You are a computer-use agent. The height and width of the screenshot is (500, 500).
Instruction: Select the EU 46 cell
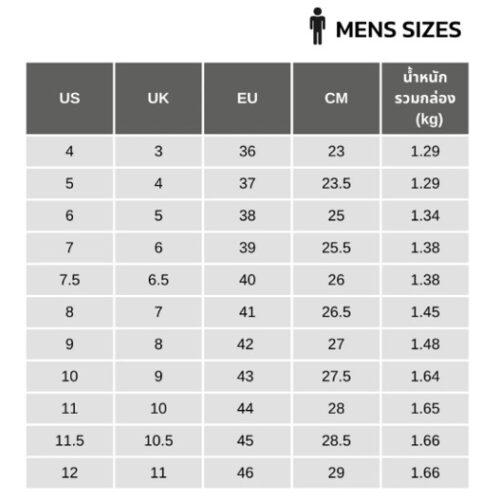pos(247,473)
